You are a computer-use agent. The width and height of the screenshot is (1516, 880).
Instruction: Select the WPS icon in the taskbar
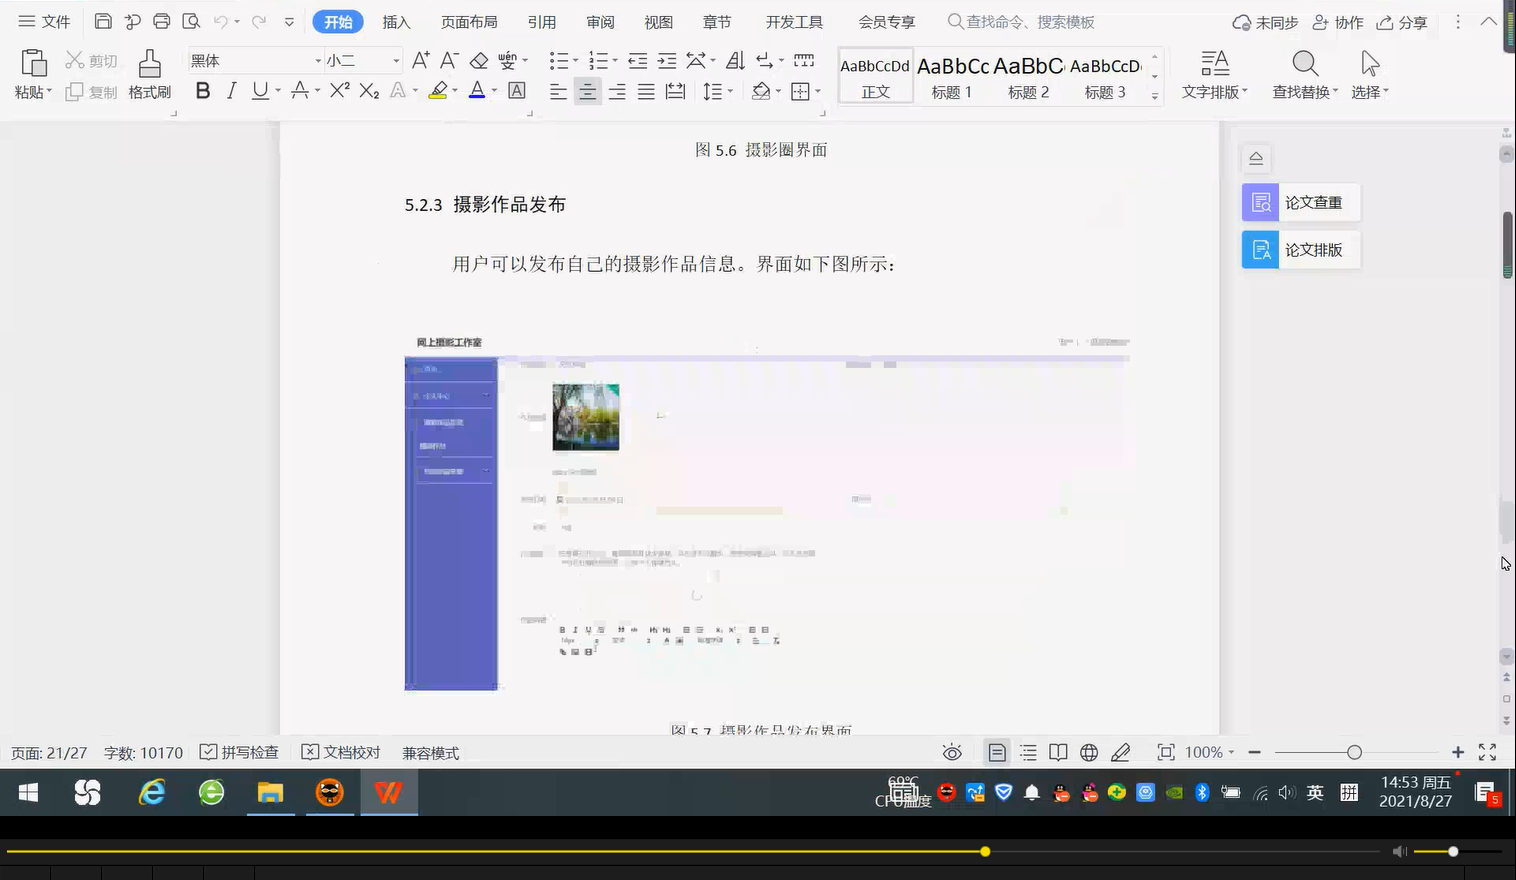pos(388,792)
